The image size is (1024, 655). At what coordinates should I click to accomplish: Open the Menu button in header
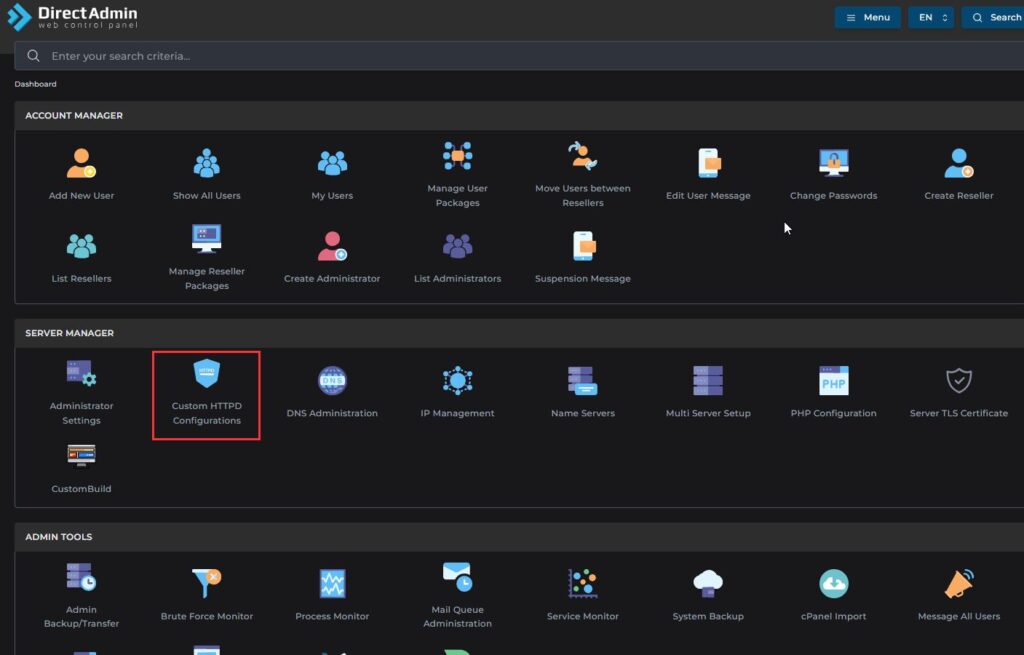pos(867,17)
